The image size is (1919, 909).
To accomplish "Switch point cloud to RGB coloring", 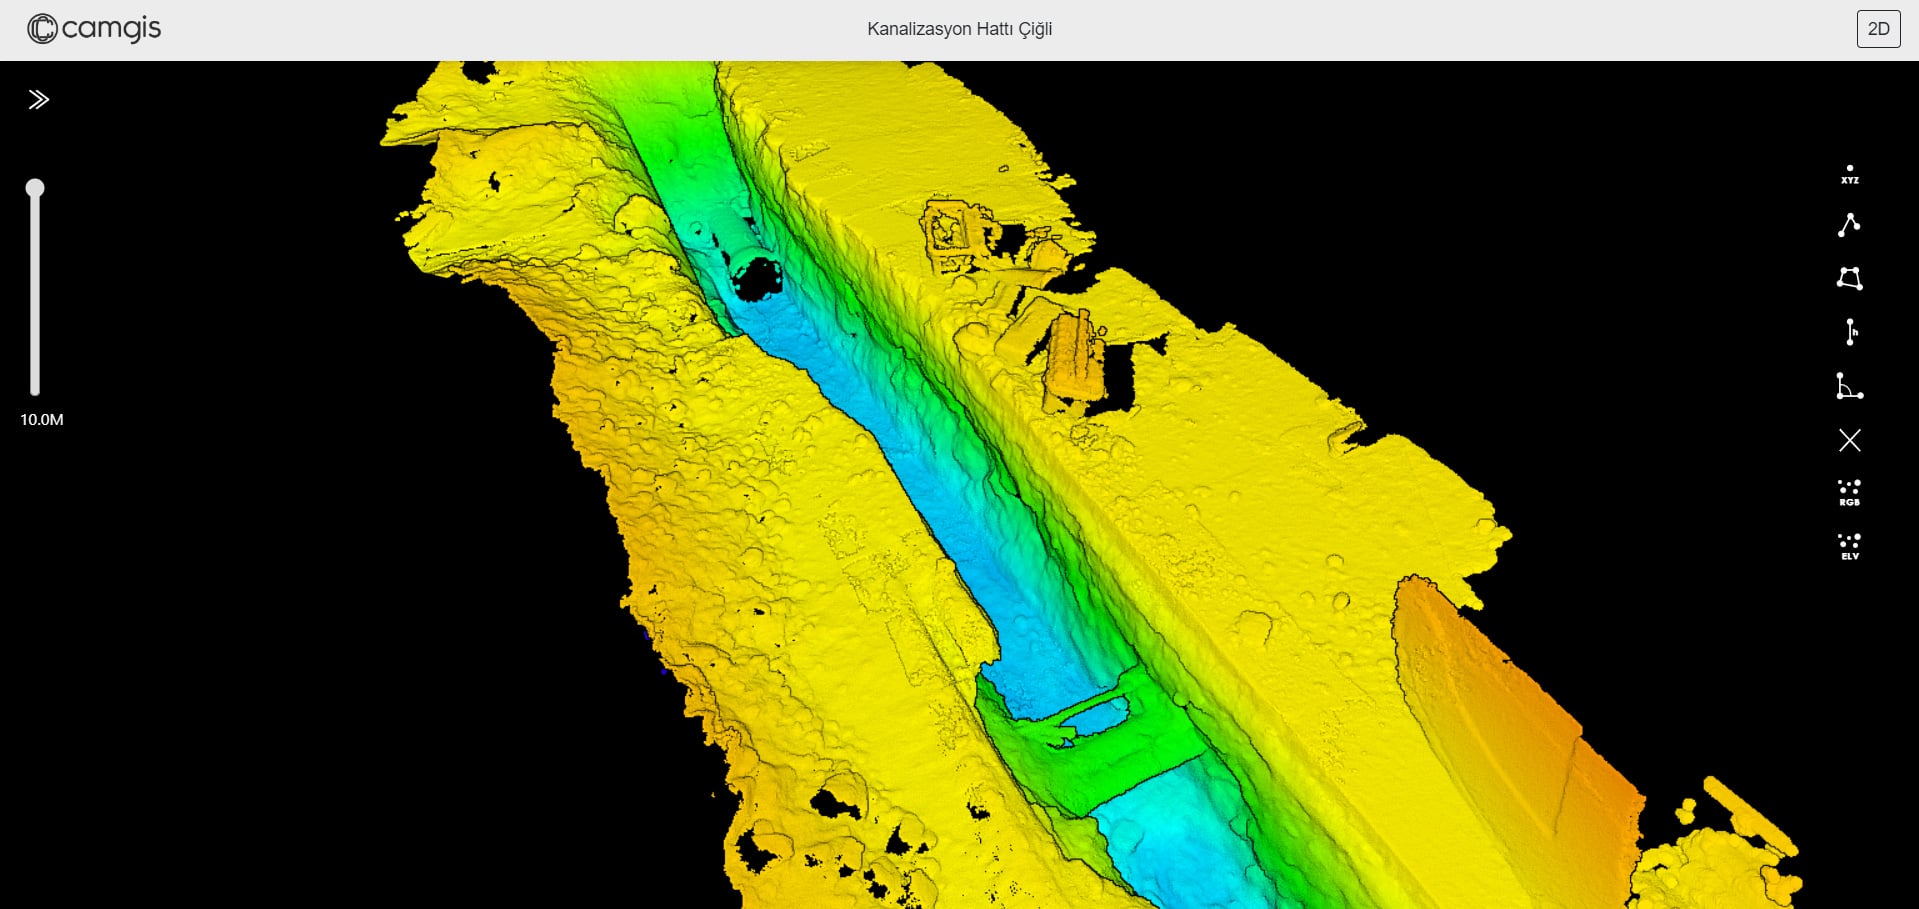I will click(1849, 492).
